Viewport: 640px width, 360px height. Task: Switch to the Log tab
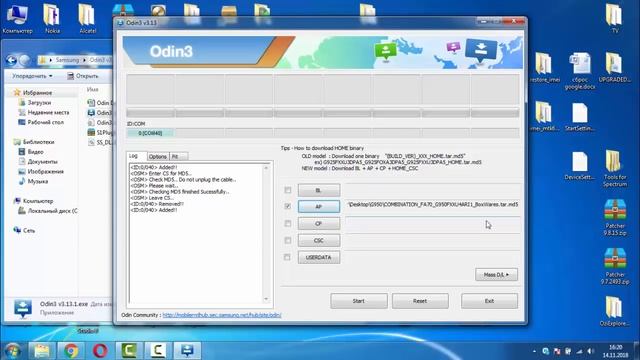(x=136, y=156)
